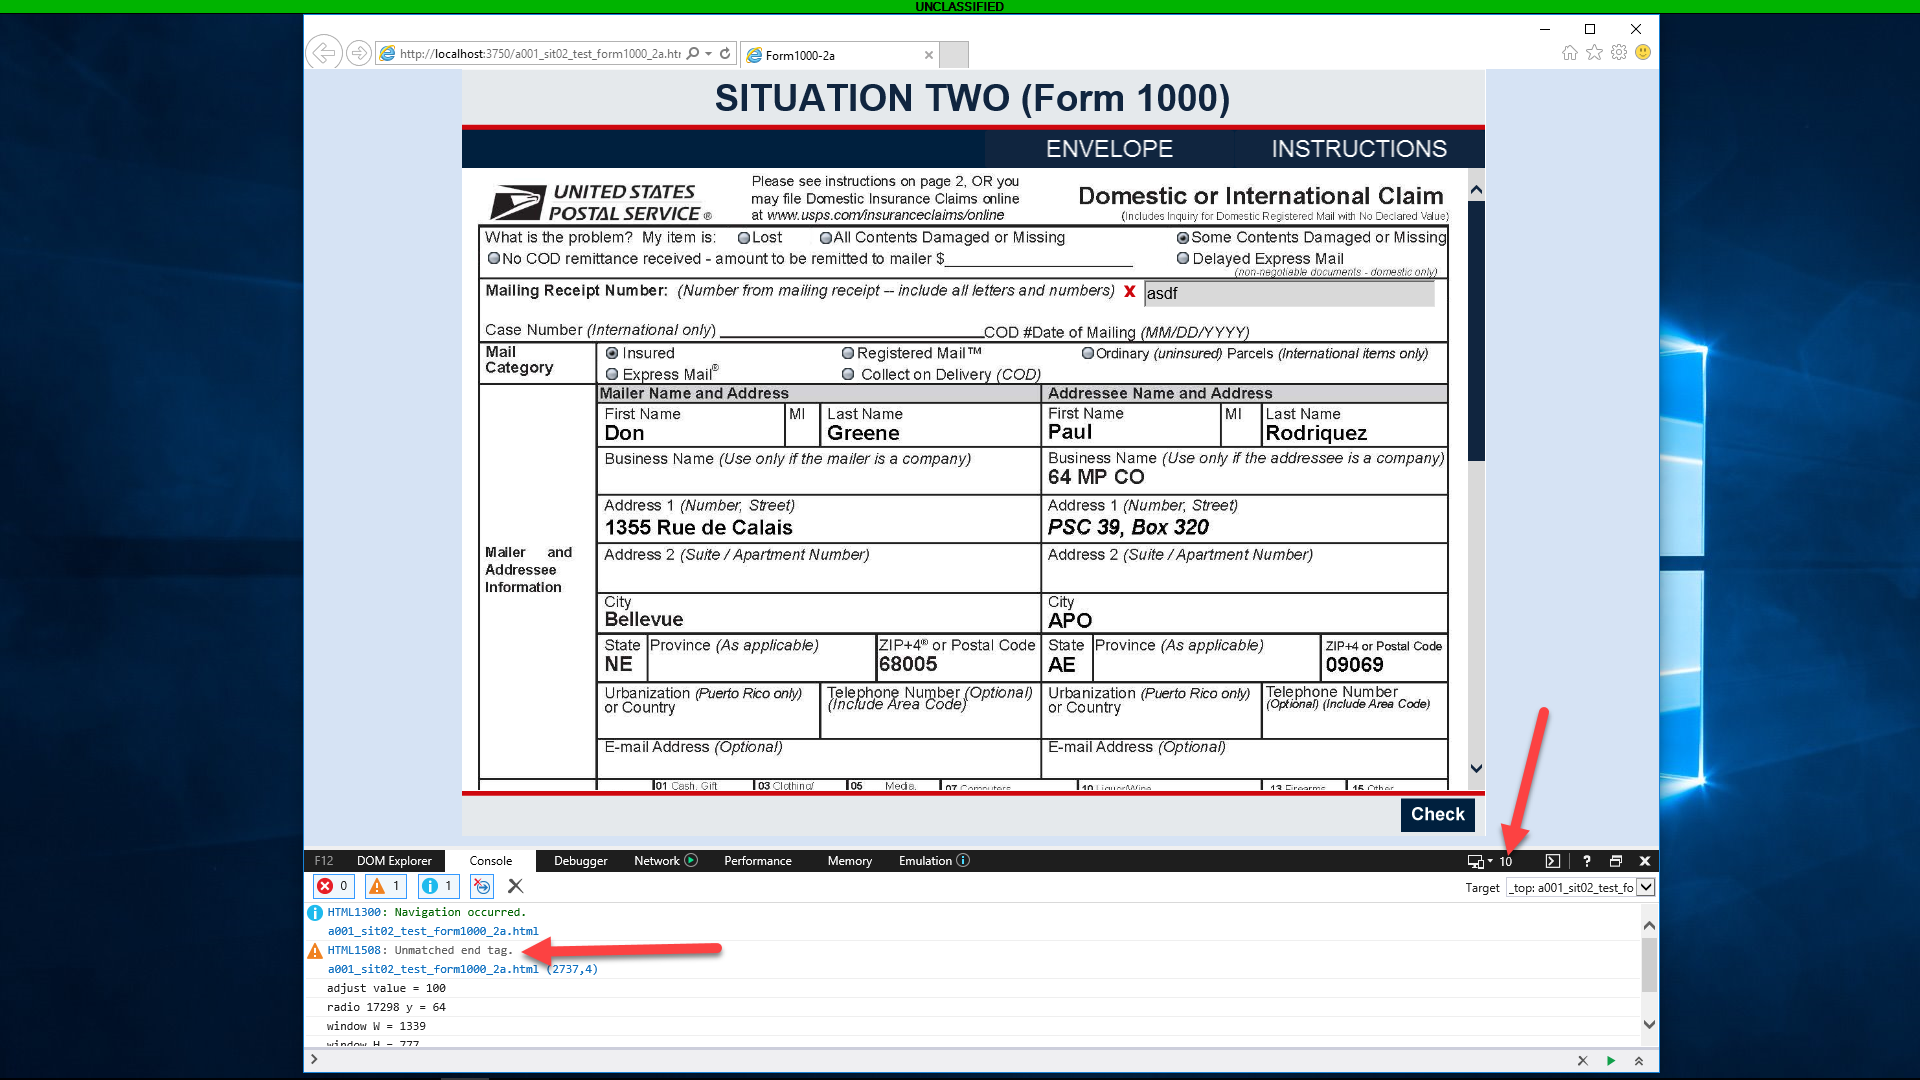The height and width of the screenshot is (1080, 1920).
Task: Clear the console with the X icon
Action: point(515,886)
